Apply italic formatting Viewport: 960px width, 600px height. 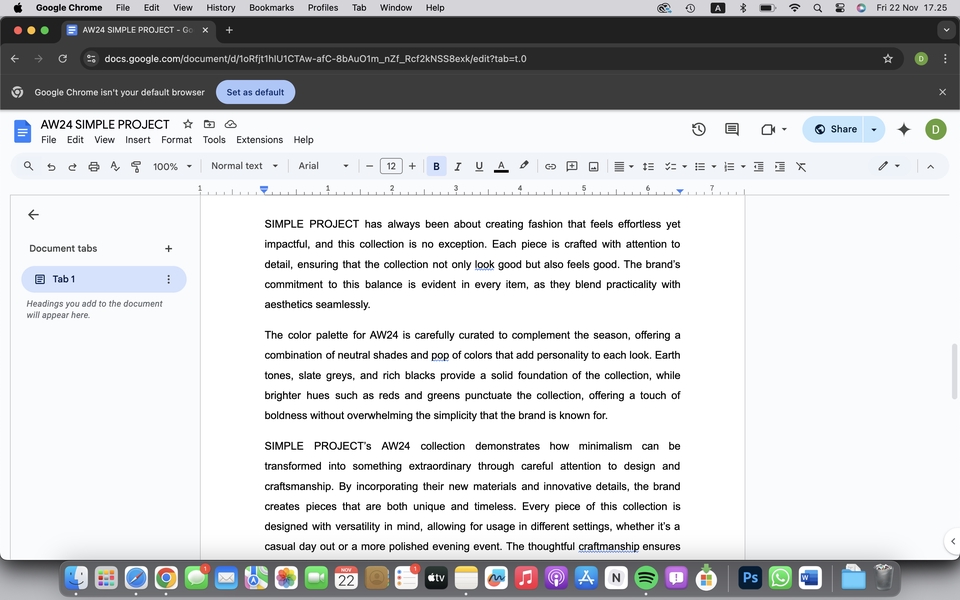click(458, 166)
